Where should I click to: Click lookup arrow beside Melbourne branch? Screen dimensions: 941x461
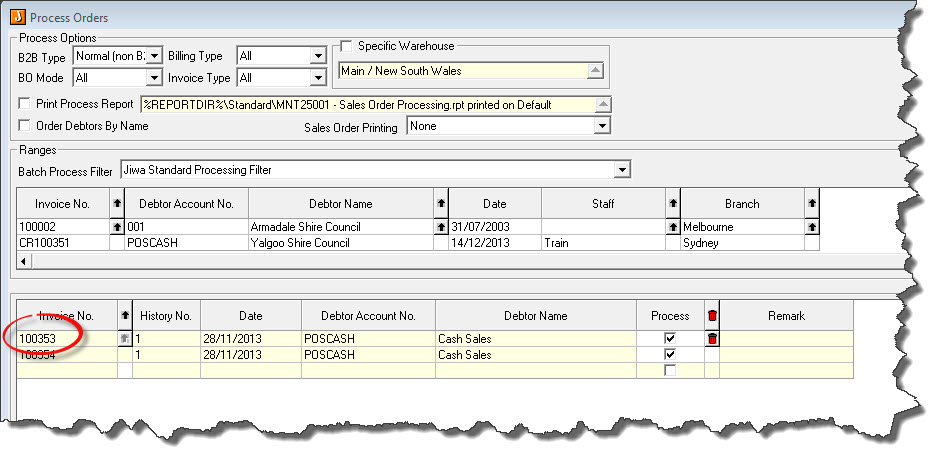[x=812, y=227]
